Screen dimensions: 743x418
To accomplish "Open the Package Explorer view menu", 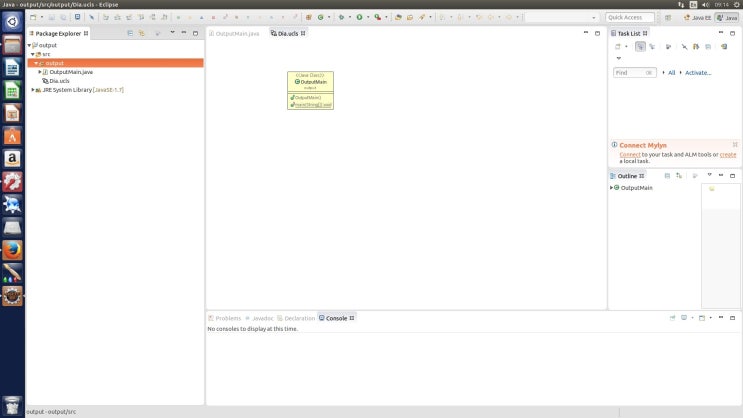I will tap(172, 33).
